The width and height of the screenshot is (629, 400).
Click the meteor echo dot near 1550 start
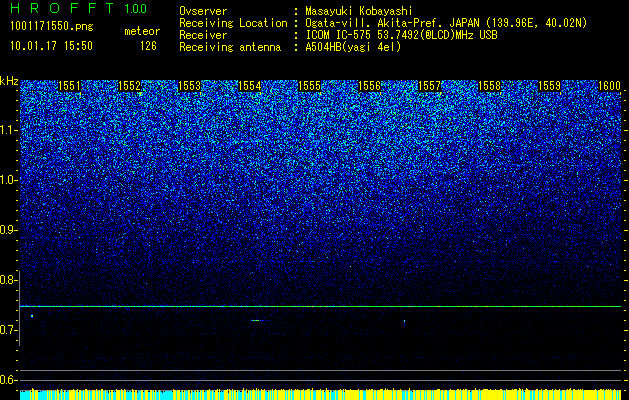tap(32, 316)
